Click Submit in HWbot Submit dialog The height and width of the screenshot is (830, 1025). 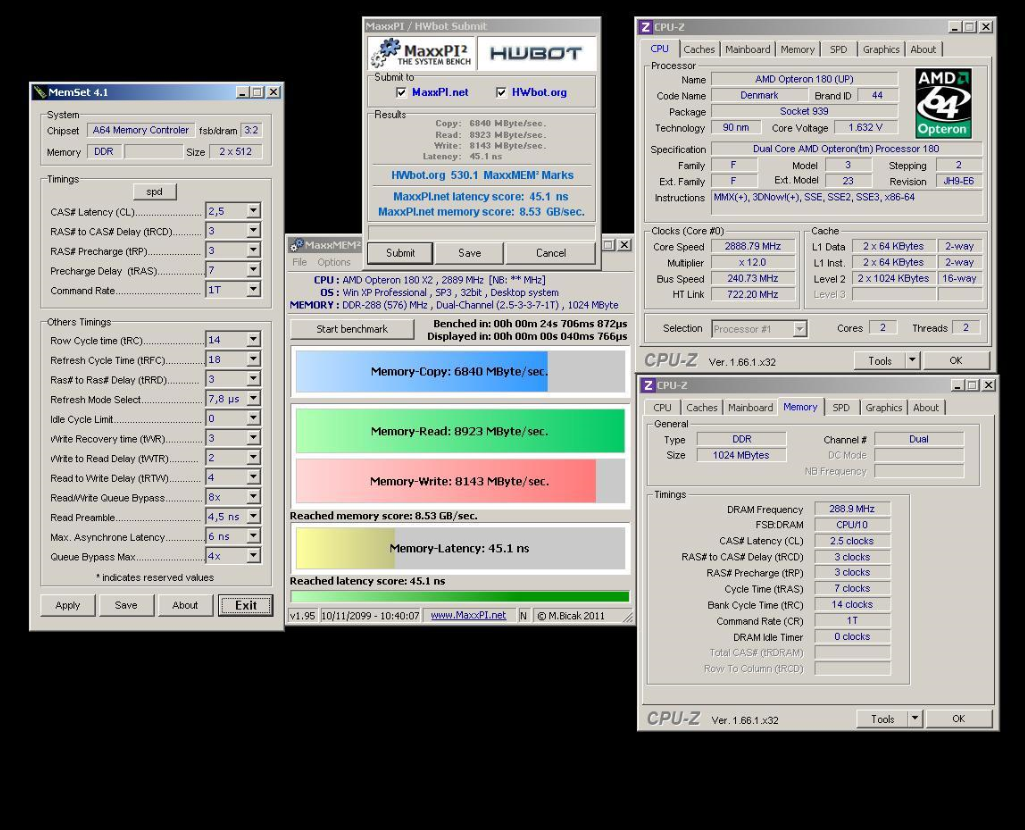click(x=399, y=253)
